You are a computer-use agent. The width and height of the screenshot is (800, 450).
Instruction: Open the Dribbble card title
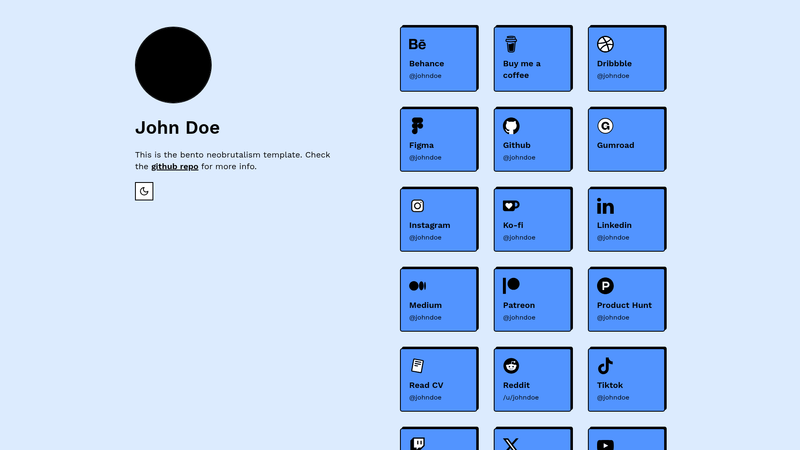(614, 64)
